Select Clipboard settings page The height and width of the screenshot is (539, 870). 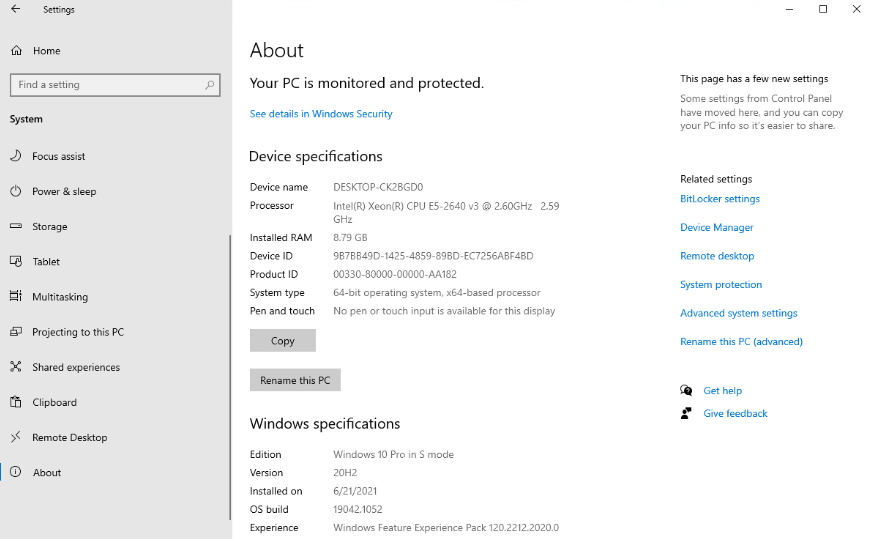tap(54, 402)
